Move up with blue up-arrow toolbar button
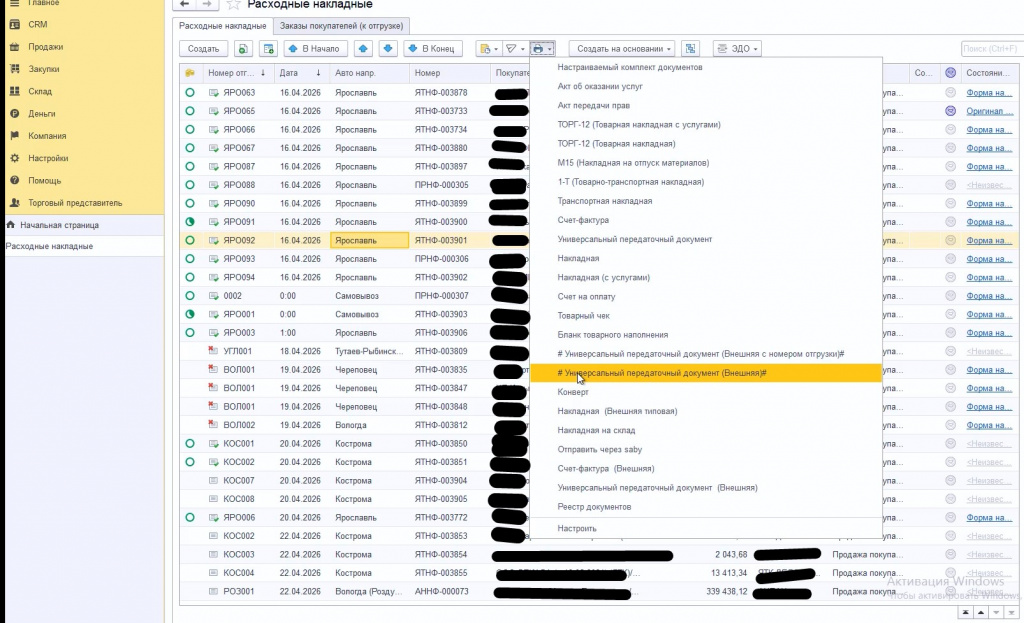The height and width of the screenshot is (623, 1024). pos(363,48)
